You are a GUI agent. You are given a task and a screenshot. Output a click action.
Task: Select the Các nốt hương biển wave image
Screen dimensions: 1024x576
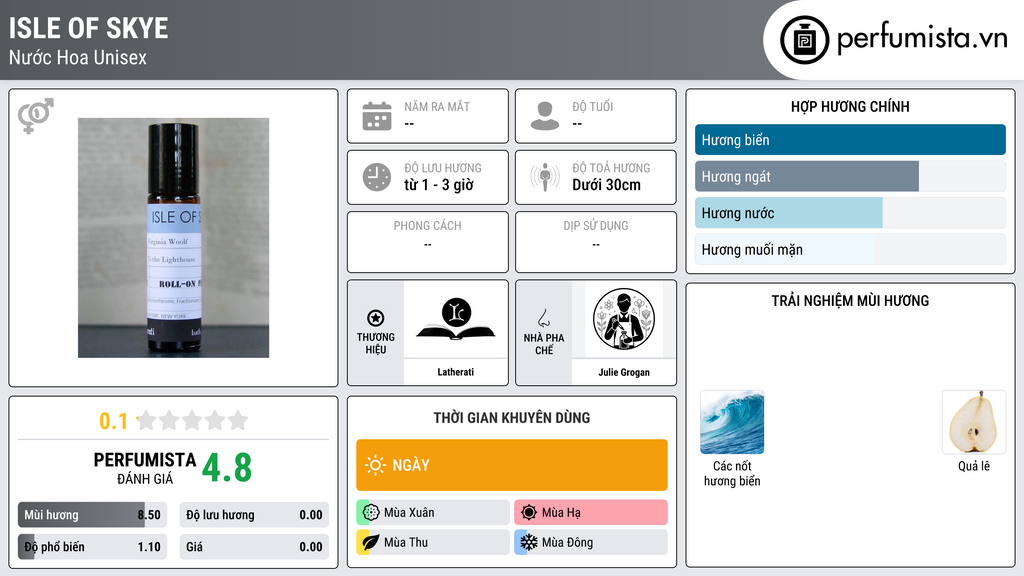731,422
